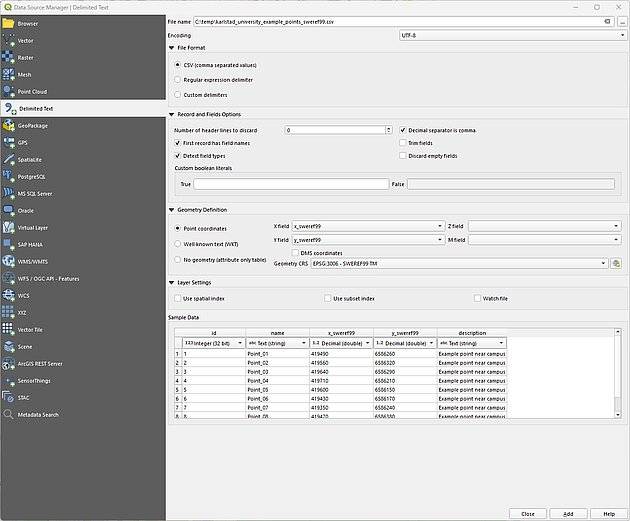
Task: Change description column type dropdown
Action: [x=472, y=343]
